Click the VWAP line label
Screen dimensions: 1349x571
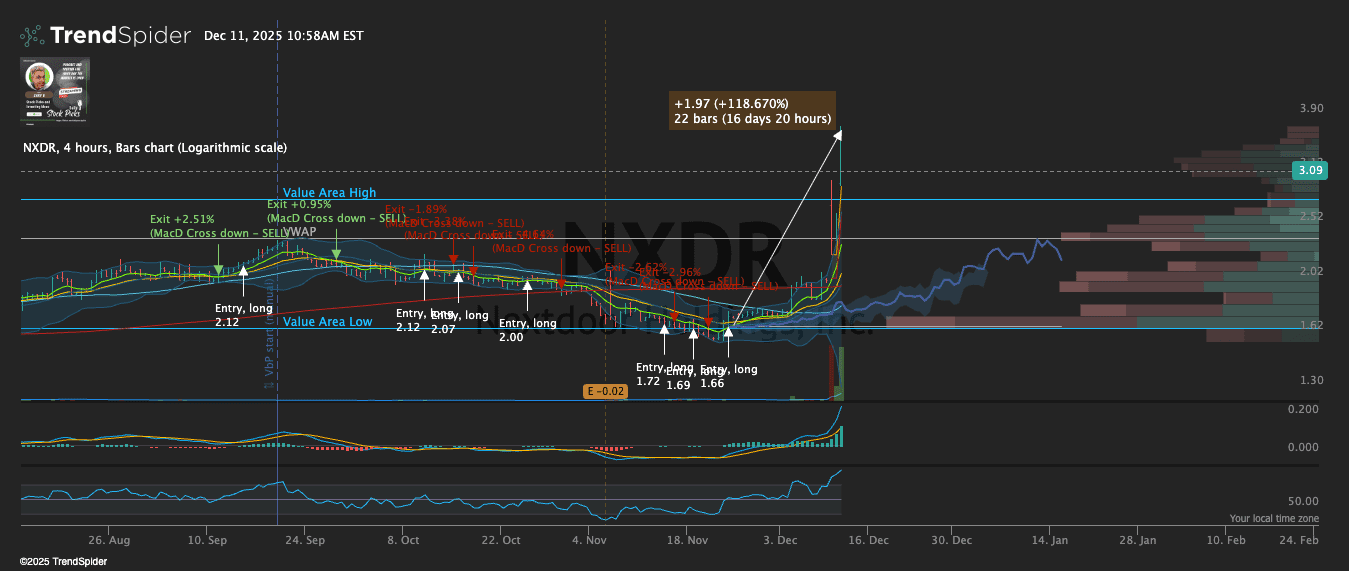[x=299, y=231]
